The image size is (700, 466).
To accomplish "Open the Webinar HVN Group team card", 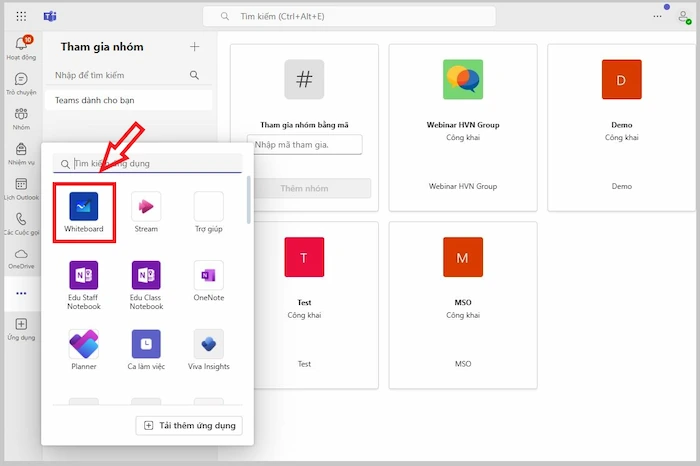I will click(x=463, y=128).
